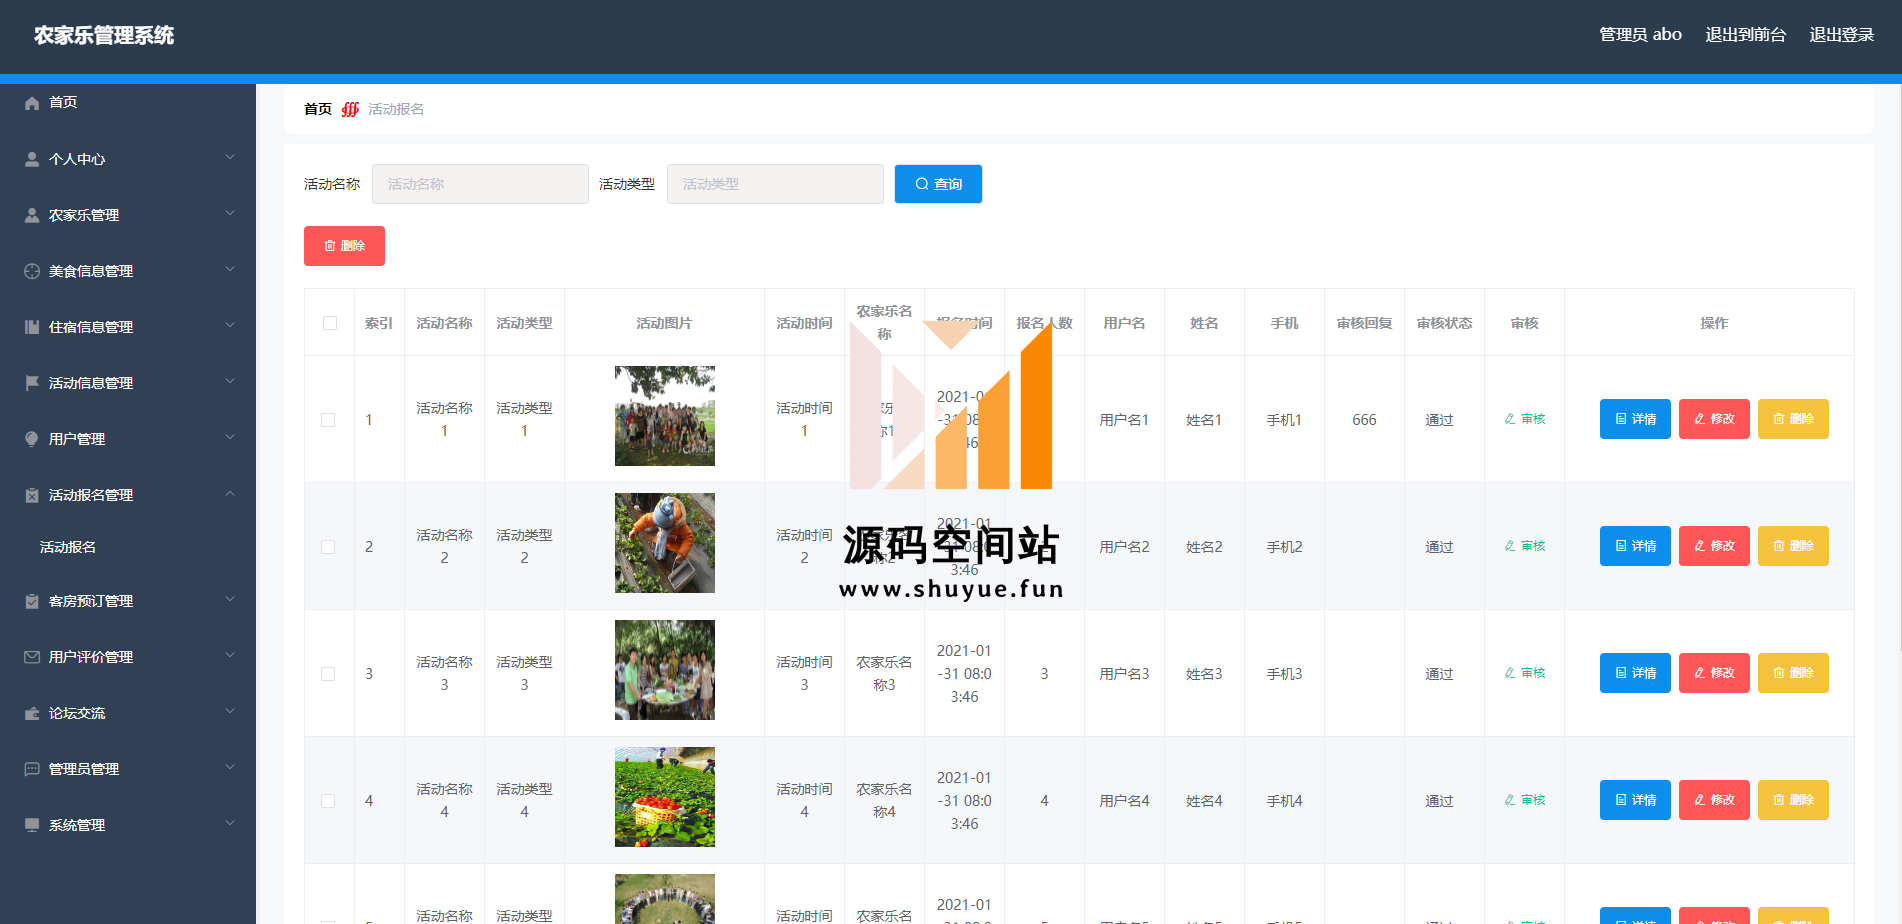Expand the 系统管理 menu arrow

tap(230, 823)
